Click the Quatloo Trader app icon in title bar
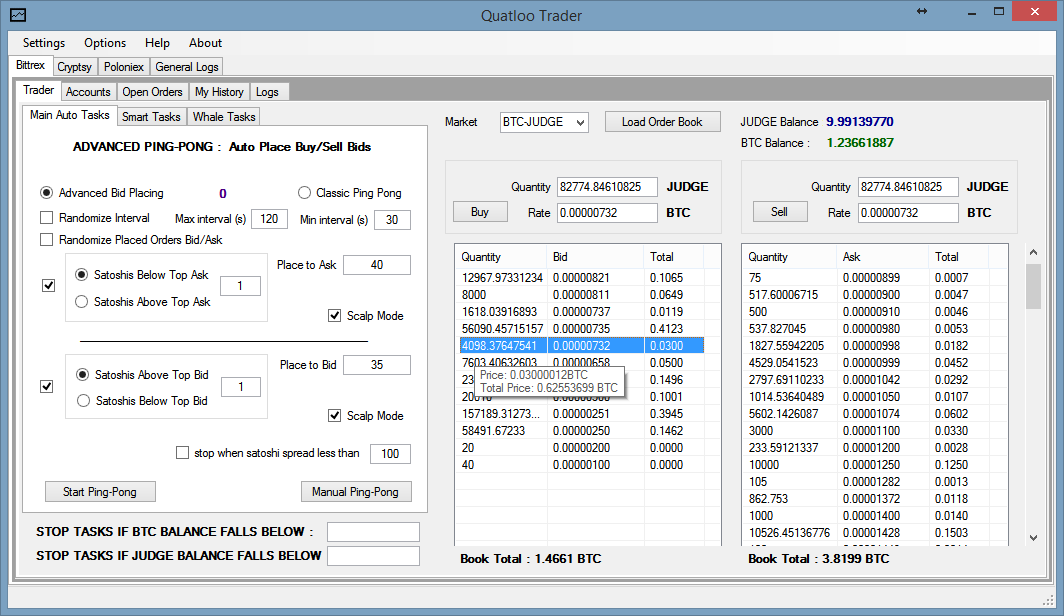 click(18, 15)
